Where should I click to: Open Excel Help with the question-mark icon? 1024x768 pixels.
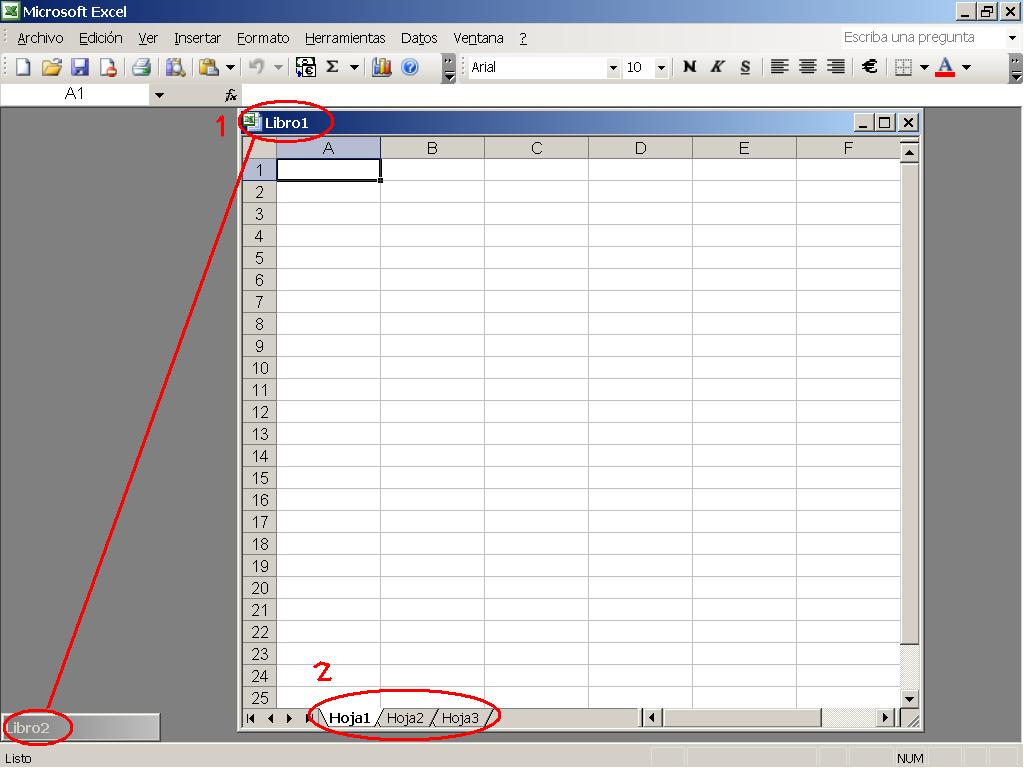pos(409,67)
